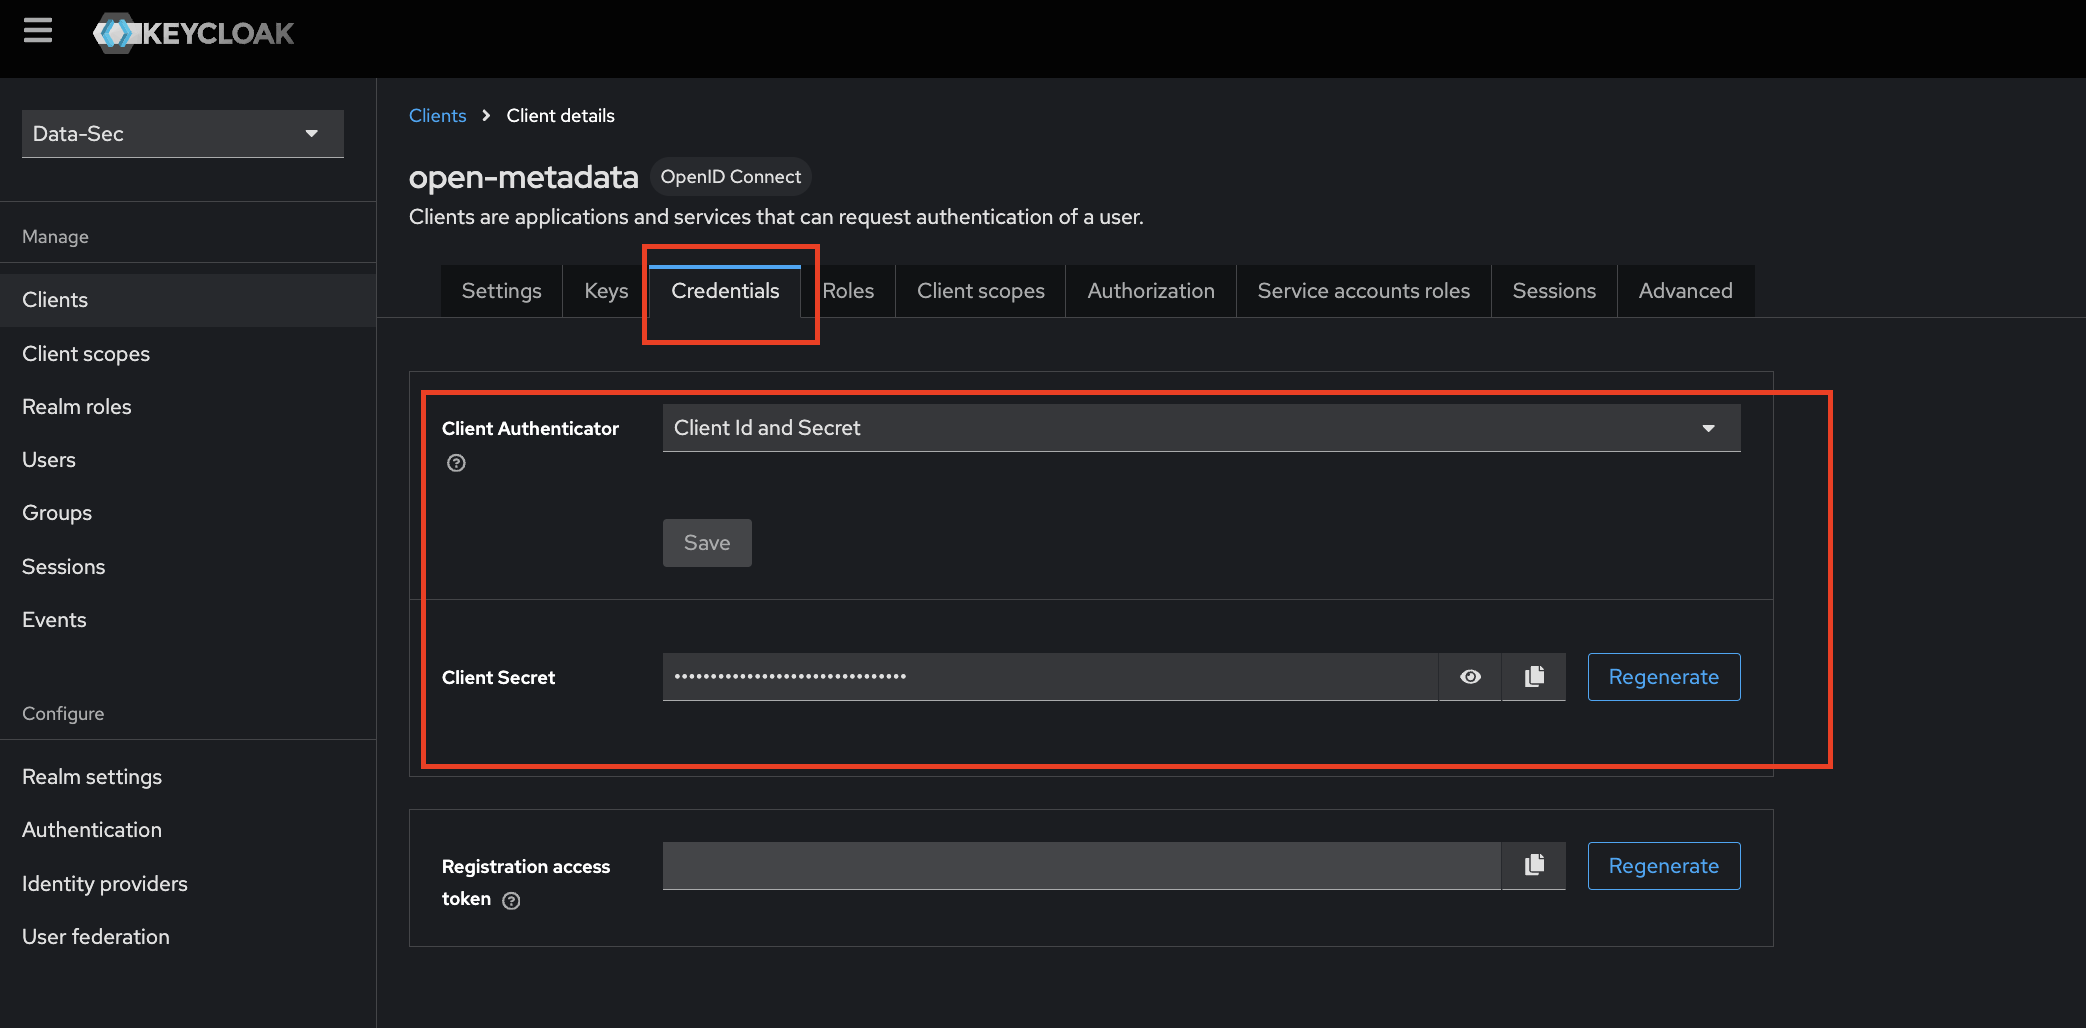This screenshot has width=2086, height=1028.
Task: Regenerate the Registration access token
Action: 1663,866
